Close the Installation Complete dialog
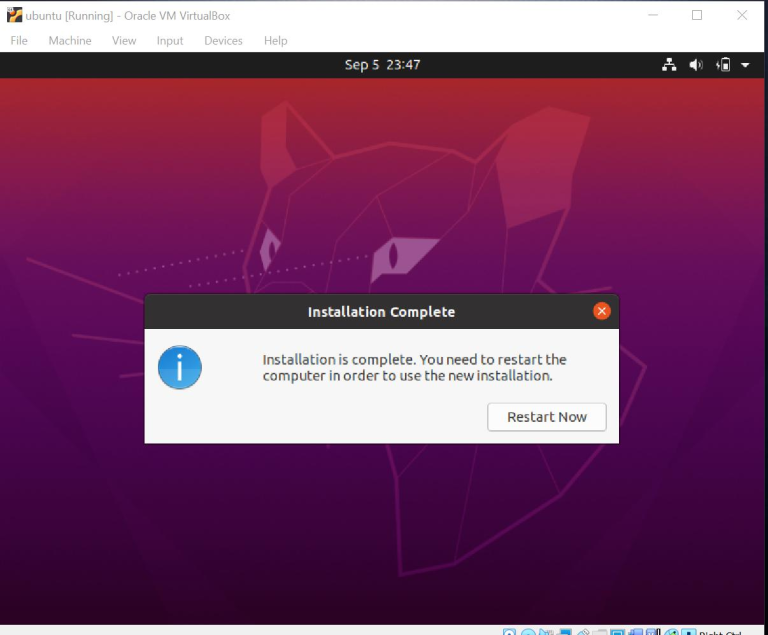This screenshot has height=635, width=768. pyautogui.click(x=601, y=311)
